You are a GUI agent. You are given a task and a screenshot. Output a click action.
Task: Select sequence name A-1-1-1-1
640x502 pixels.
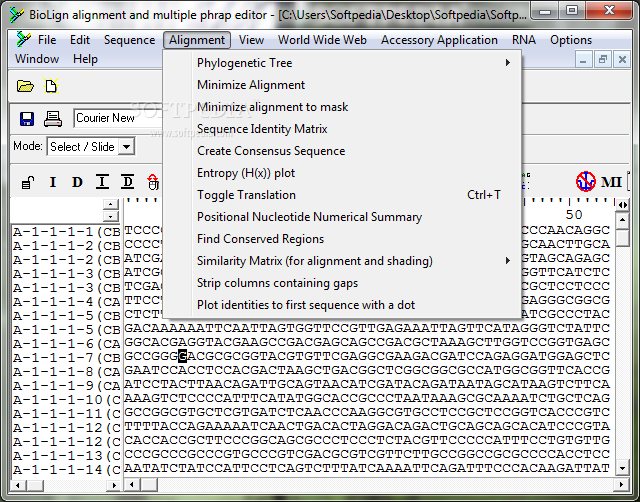tap(67, 232)
